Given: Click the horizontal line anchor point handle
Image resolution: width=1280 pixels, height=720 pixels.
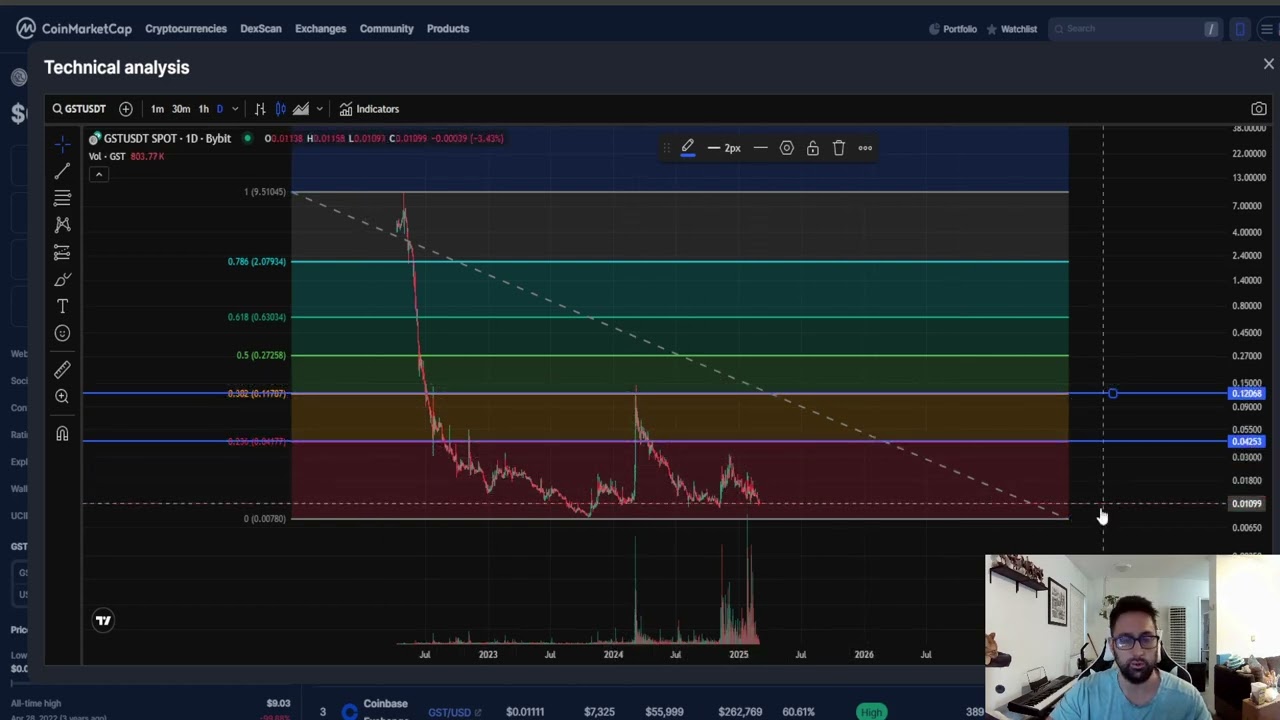Looking at the screenshot, I should pyautogui.click(x=1113, y=393).
